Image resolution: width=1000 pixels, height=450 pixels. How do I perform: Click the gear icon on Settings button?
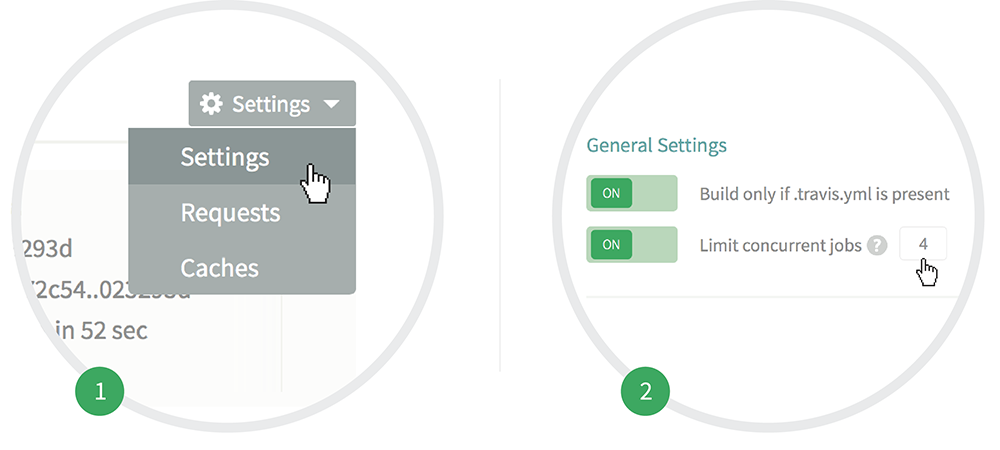coord(210,104)
